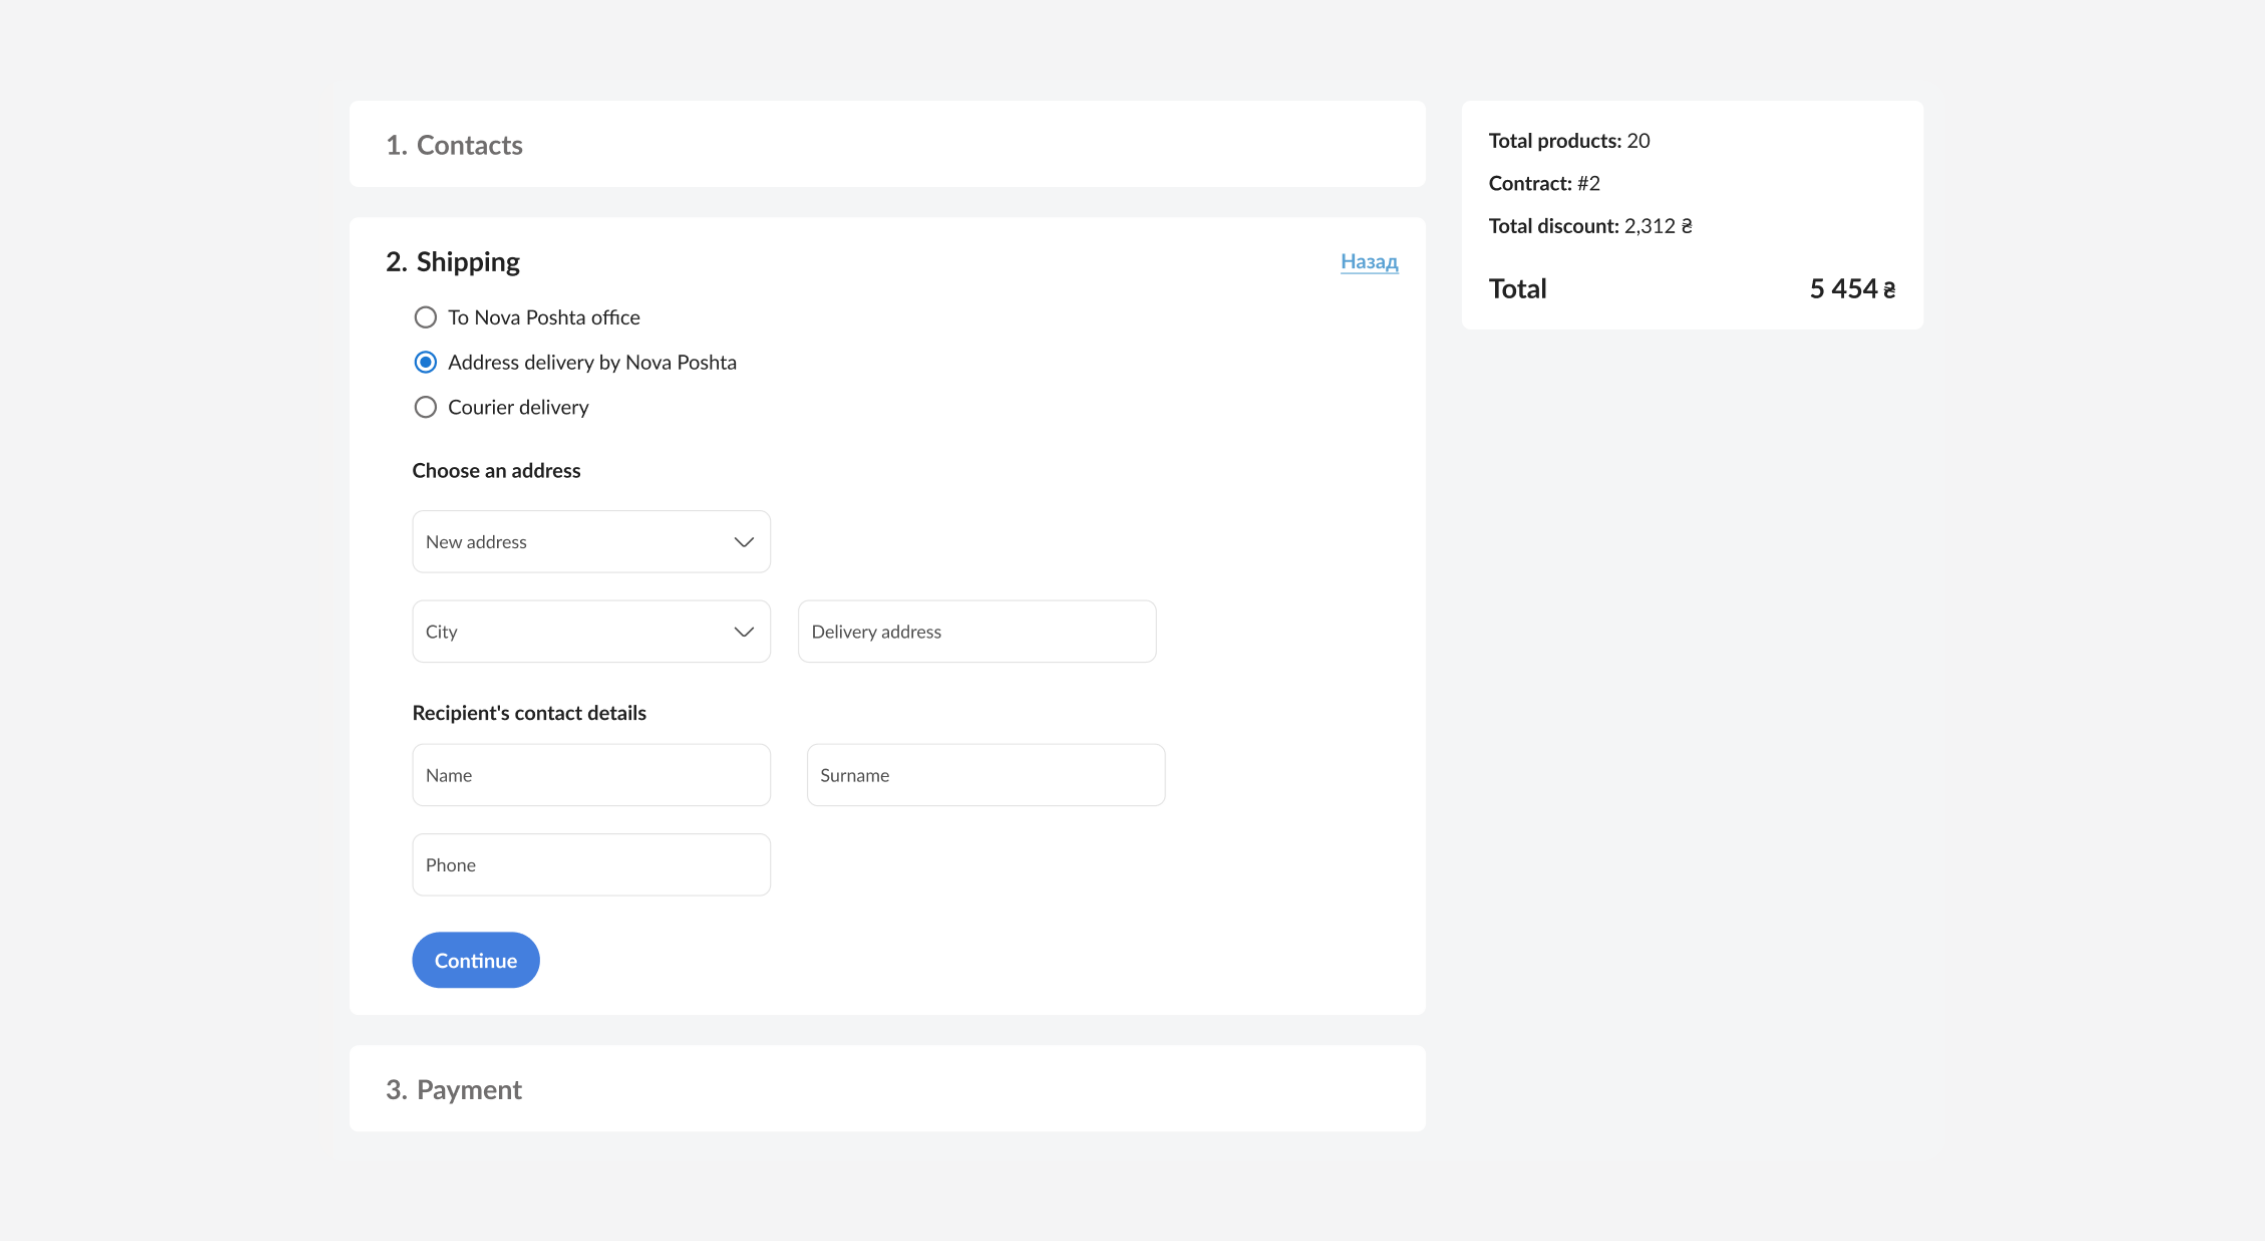
Task: Open the New address dropdown
Action: pos(591,541)
